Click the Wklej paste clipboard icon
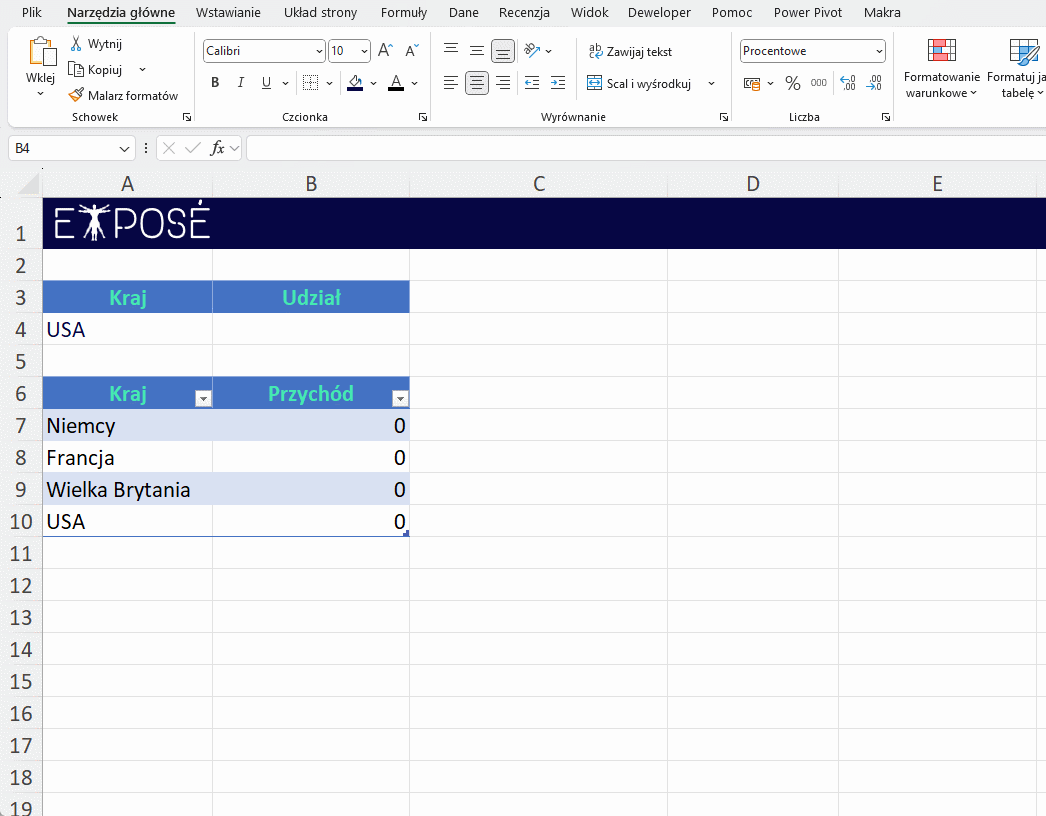 pos(41,52)
